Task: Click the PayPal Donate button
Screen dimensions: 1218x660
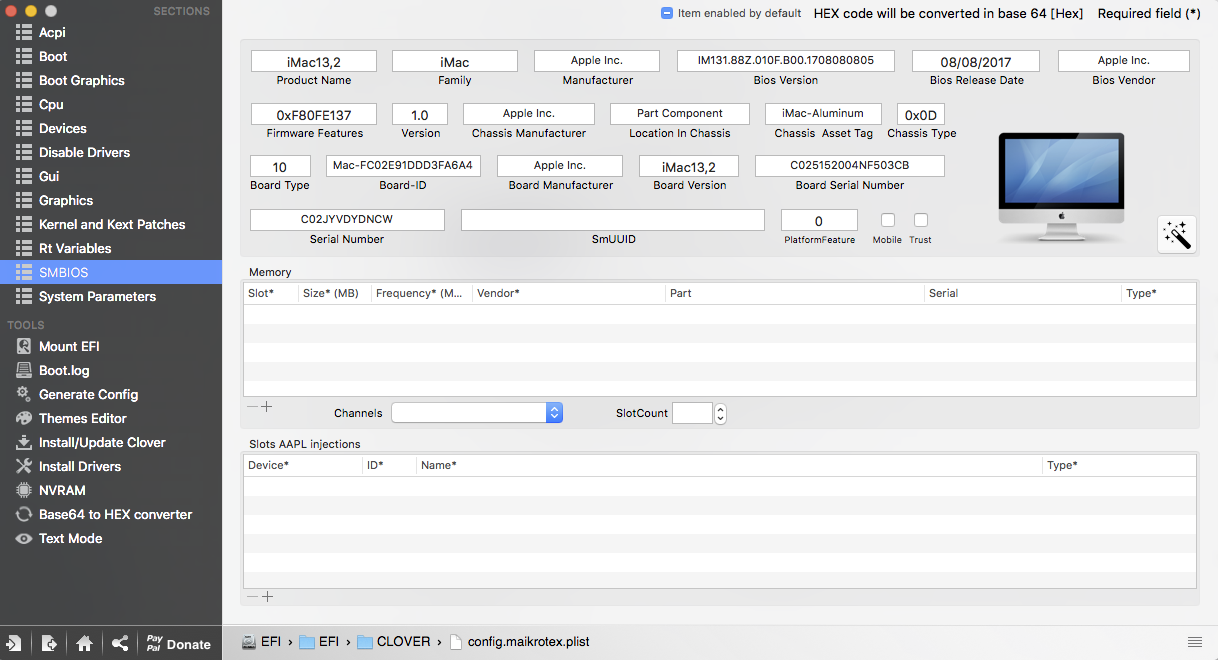Action: click(x=178, y=644)
